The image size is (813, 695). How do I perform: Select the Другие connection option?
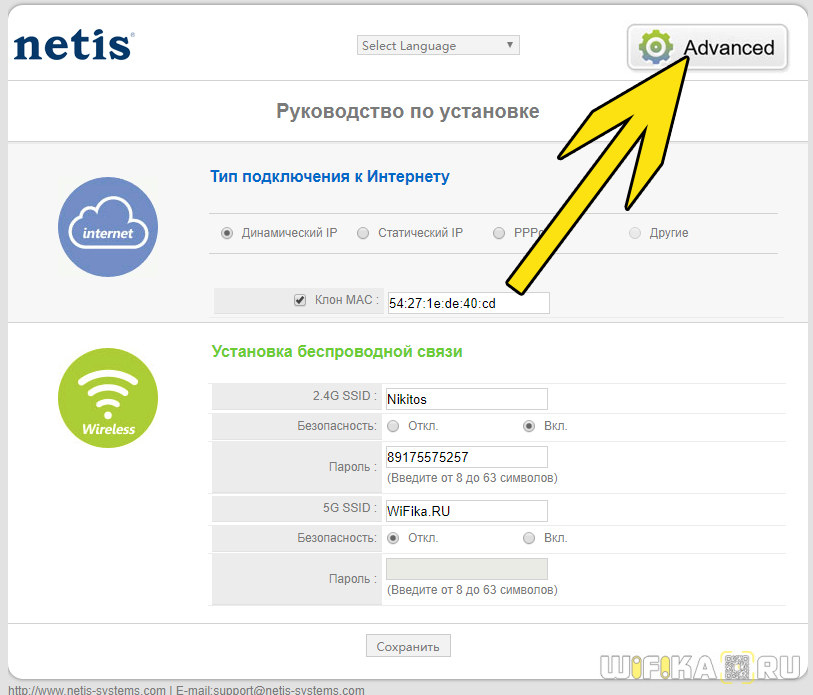tap(635, 233)
